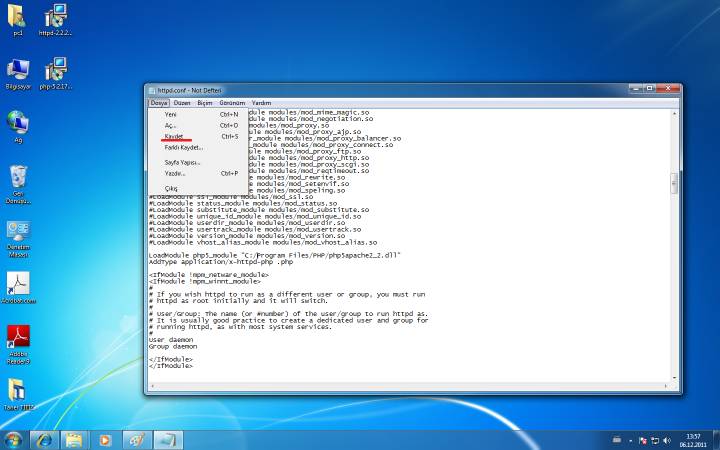Open the Bilgisayar desktop icon
720x450 pixels.
point(18,70)
